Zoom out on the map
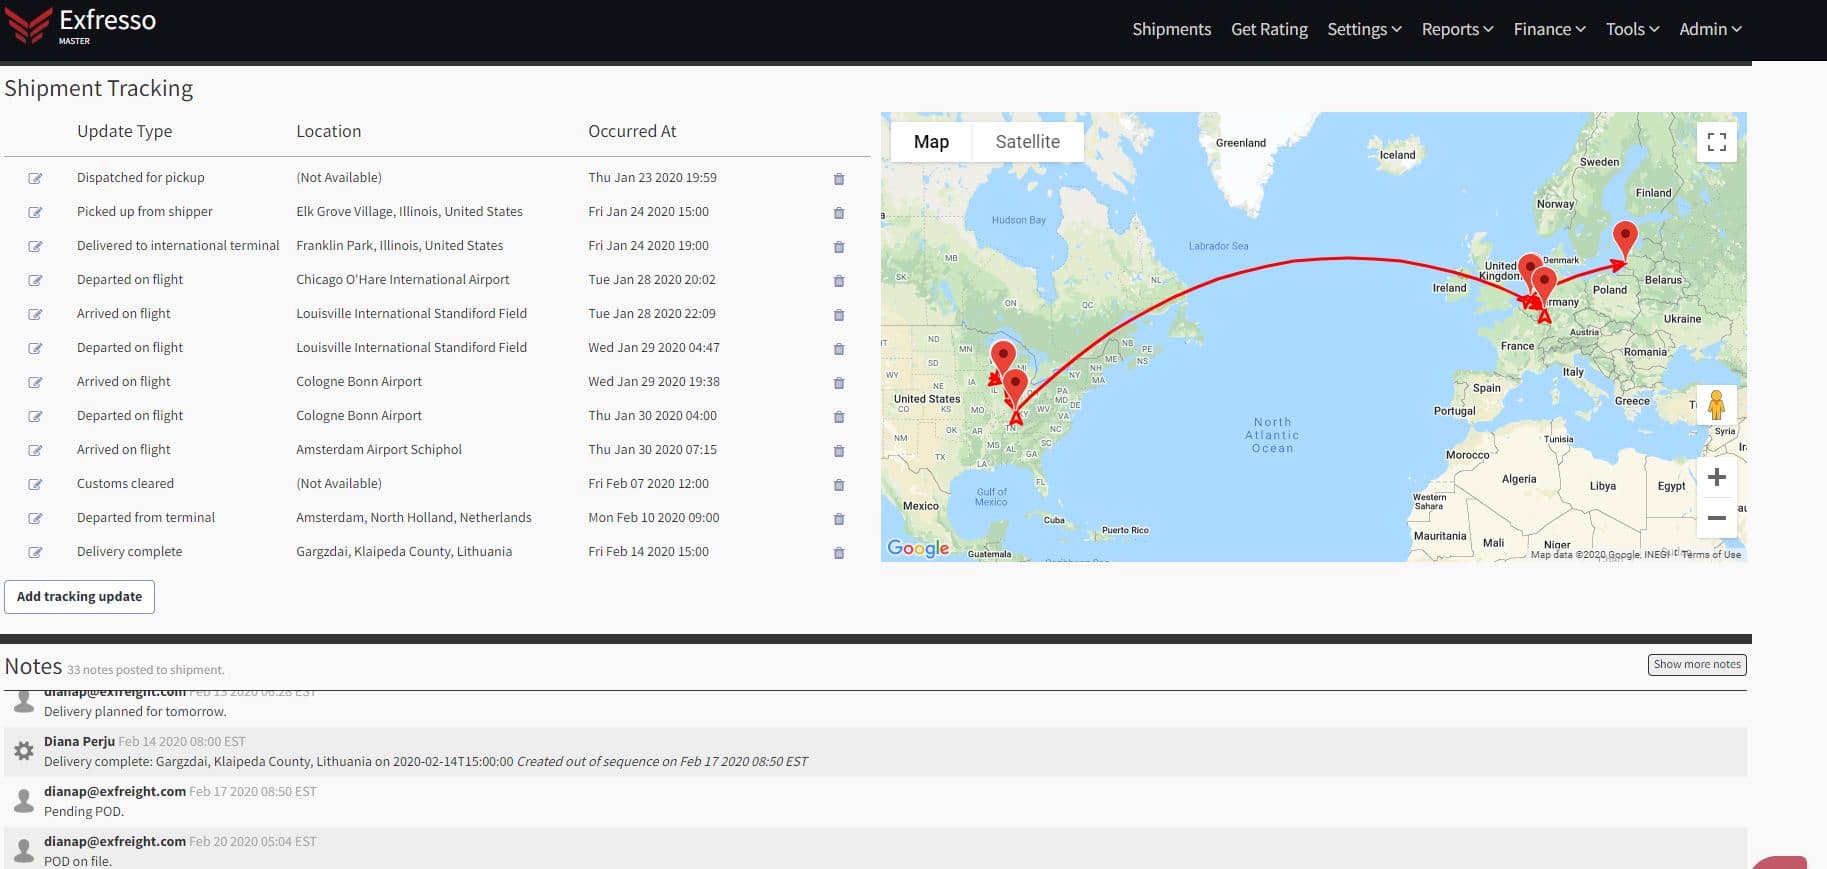 click(x=1717, y=518)
